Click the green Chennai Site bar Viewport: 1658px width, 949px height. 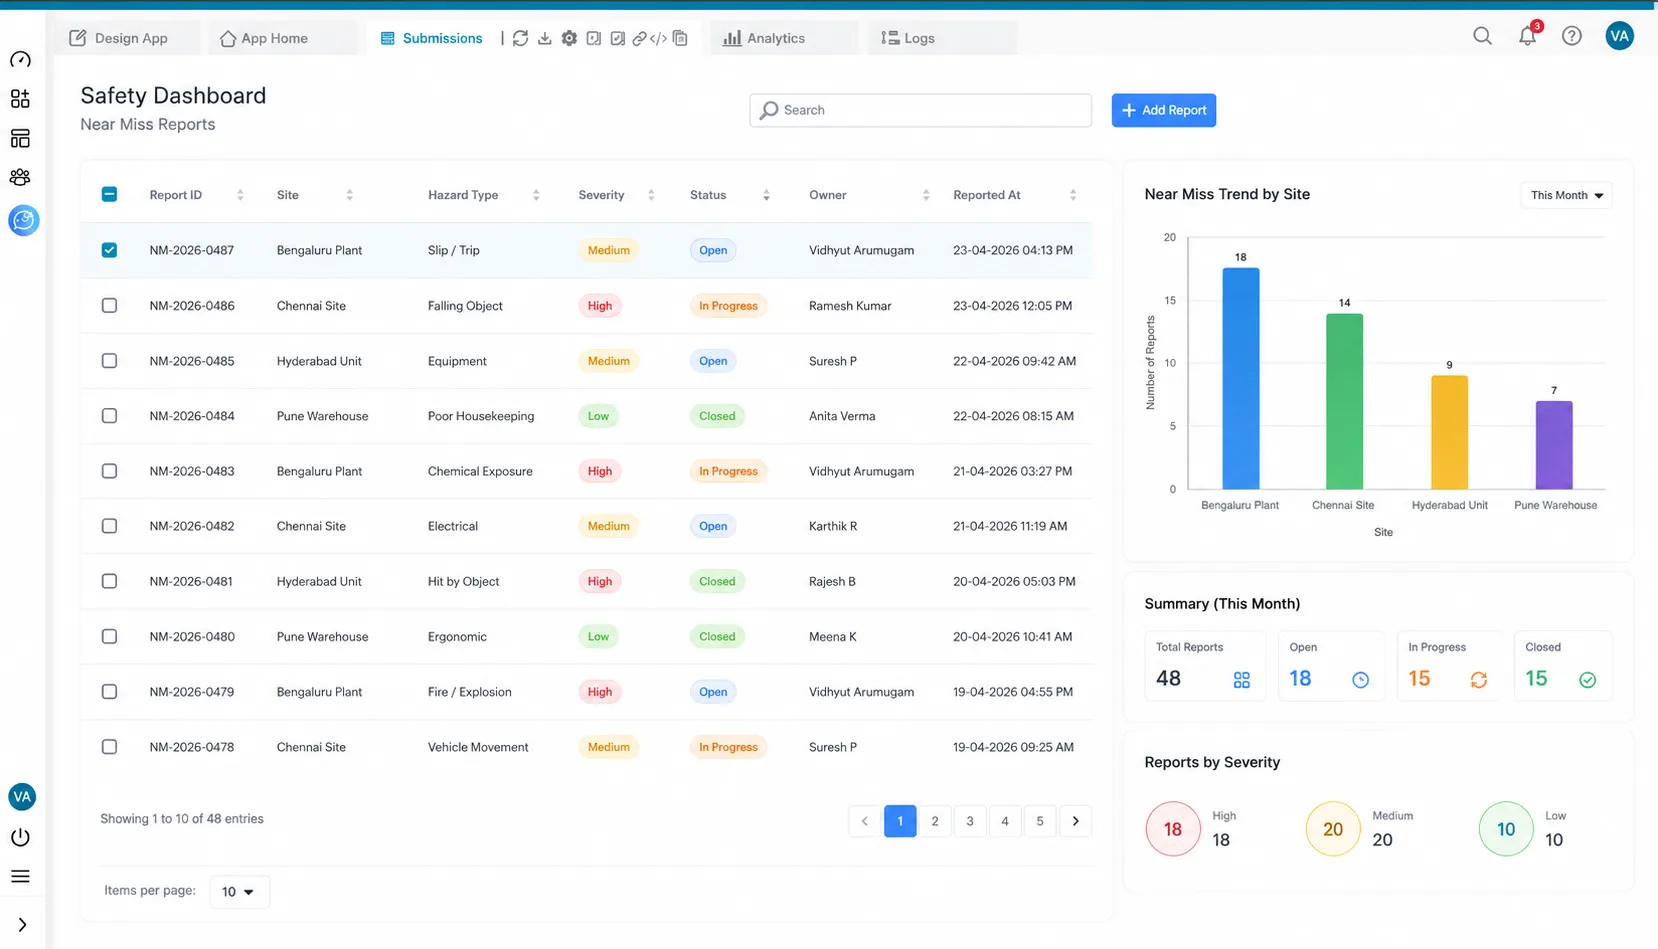coord(1344,401)
